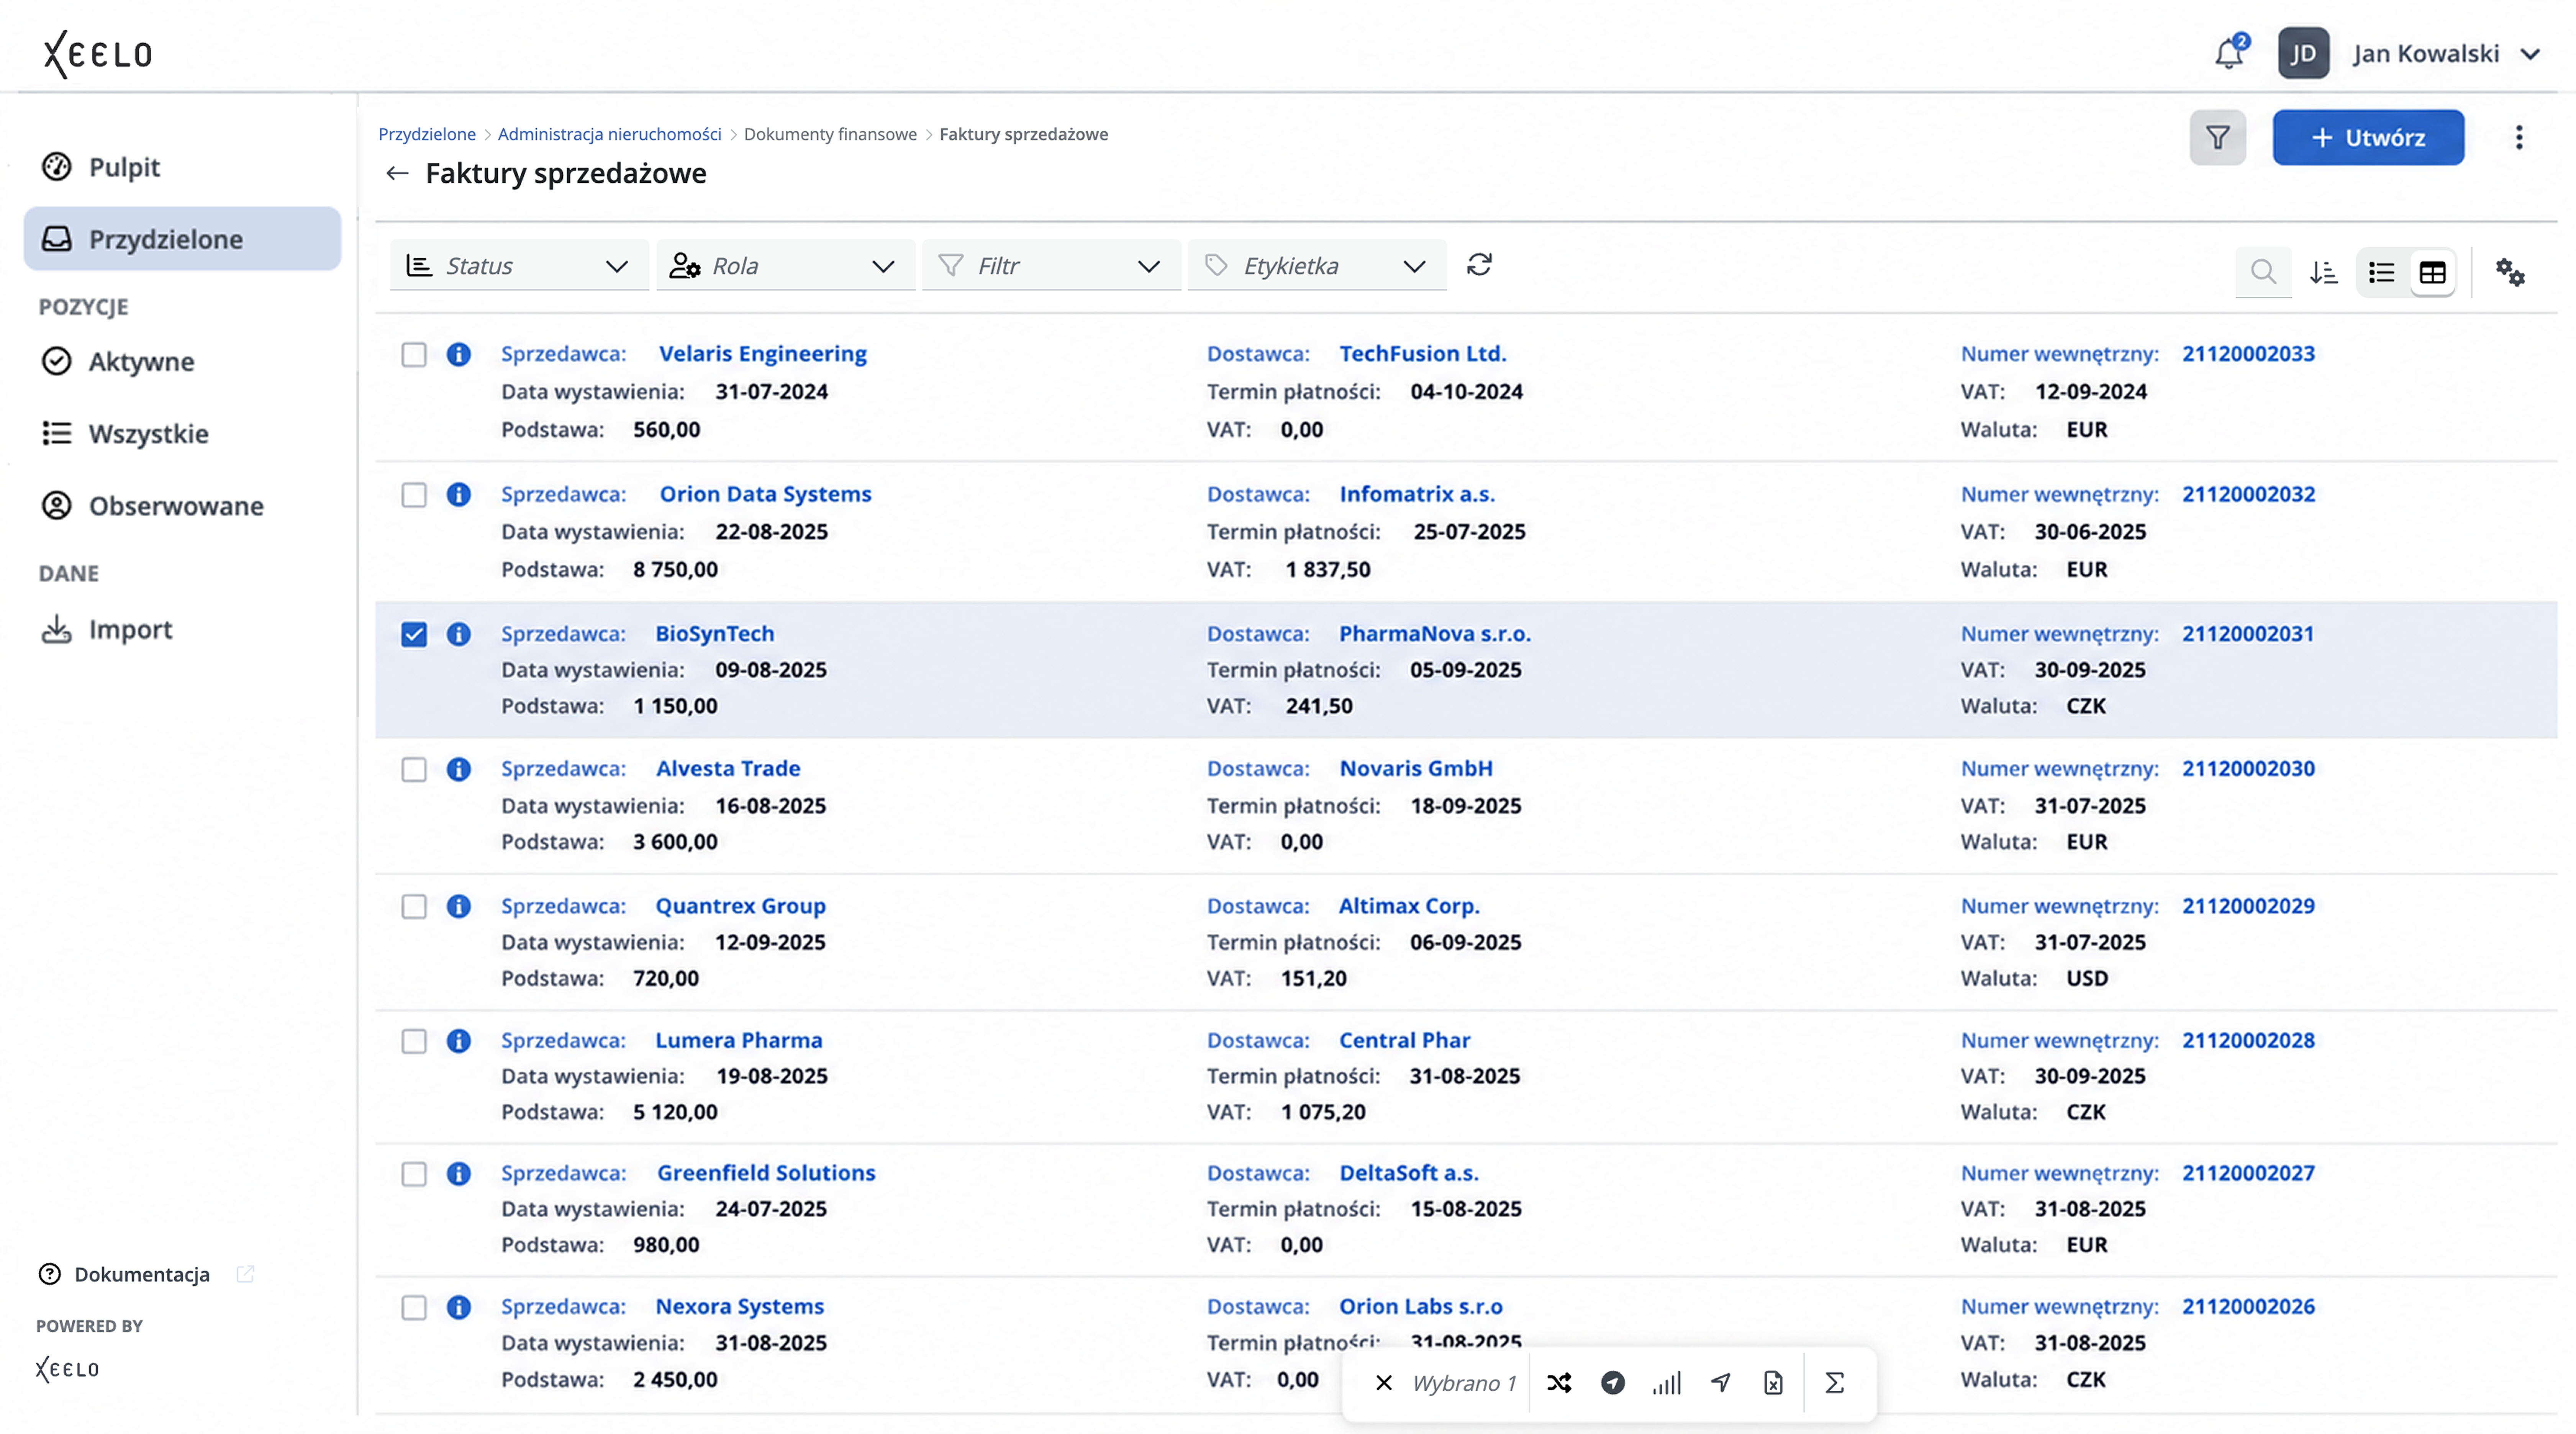Screen dimensions: 2576x1434
Task: Click the outlined send arrow in selection bar
Action: (1720, 1383)
